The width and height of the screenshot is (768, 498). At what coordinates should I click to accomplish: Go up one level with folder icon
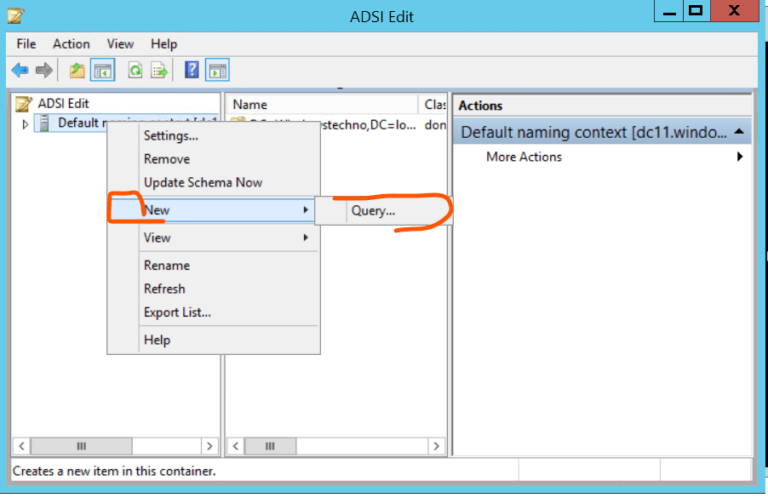point(77,71)
